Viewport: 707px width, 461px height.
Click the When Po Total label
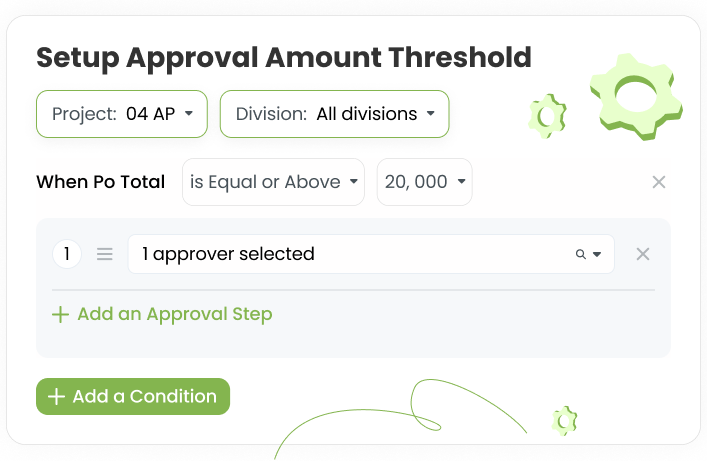point(101,182)
